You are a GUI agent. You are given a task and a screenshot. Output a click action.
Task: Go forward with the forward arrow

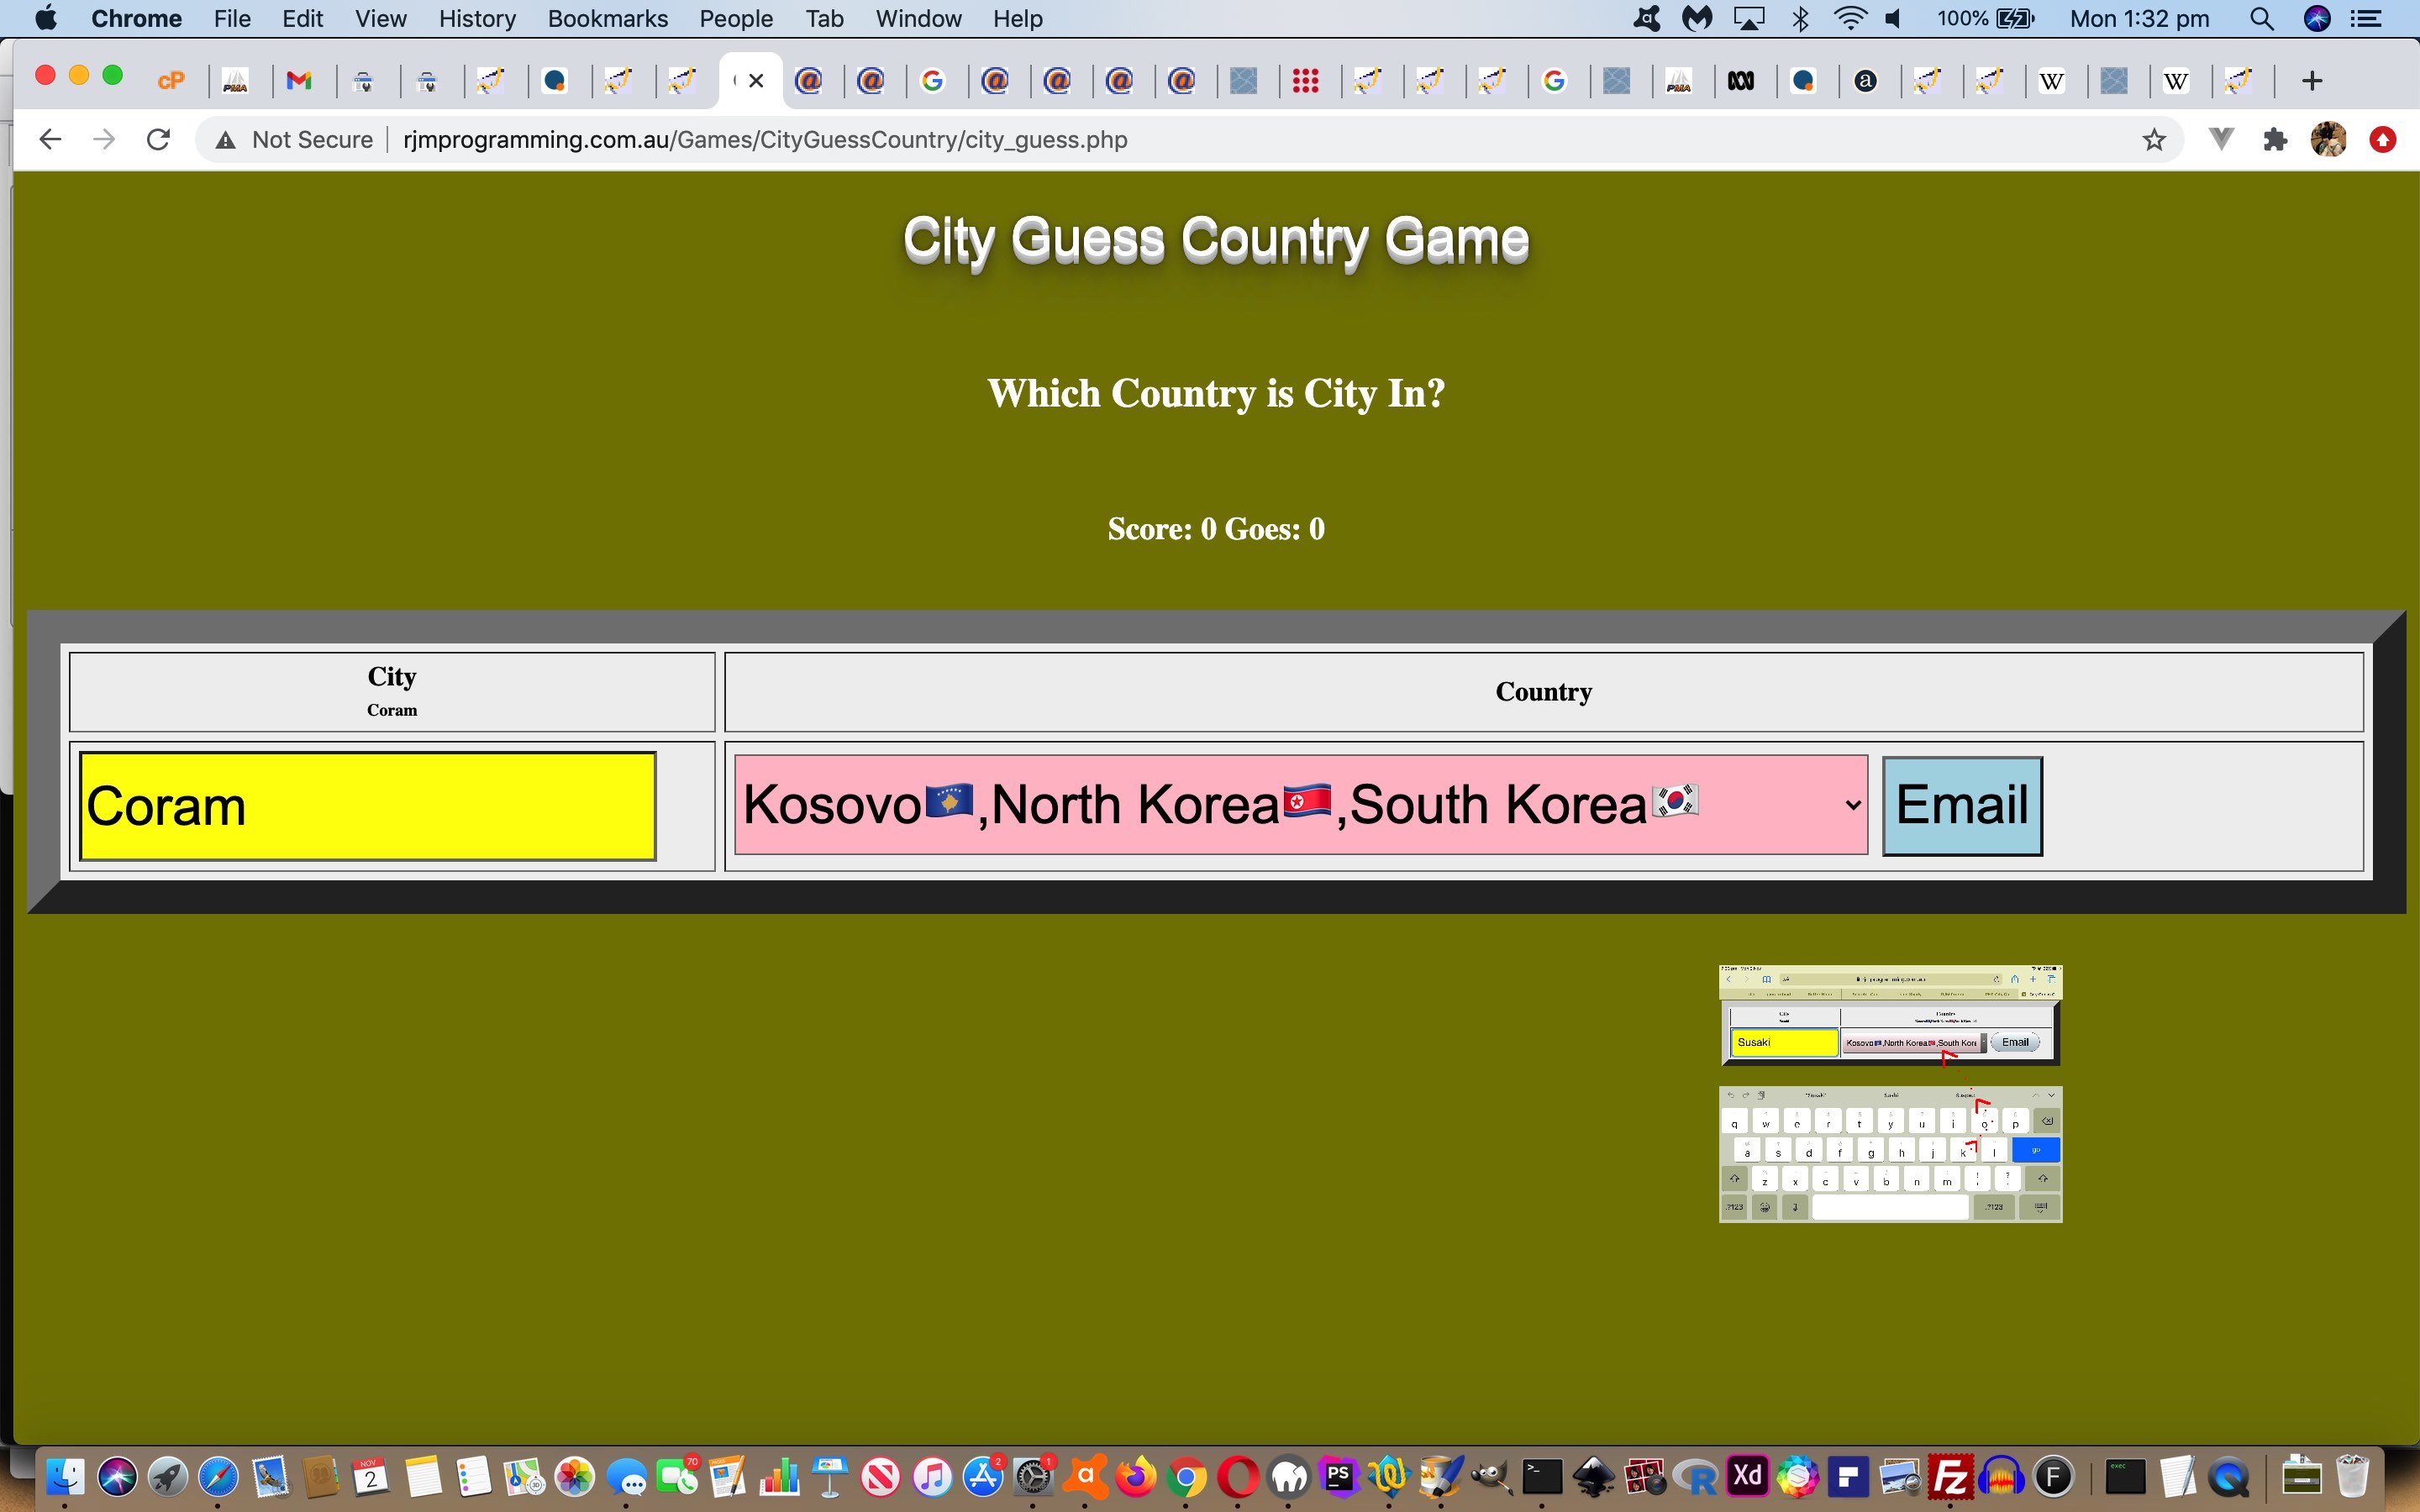(x=104, y=140)
